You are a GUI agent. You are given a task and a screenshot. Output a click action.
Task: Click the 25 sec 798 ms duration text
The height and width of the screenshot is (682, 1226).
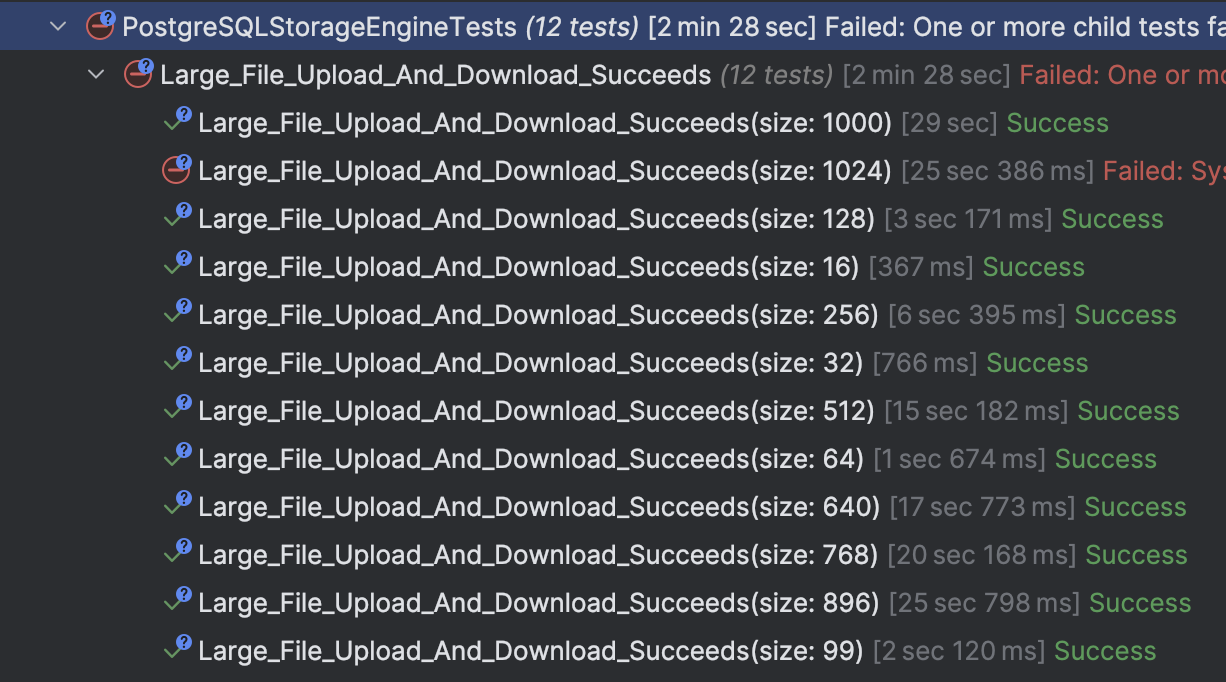(x=984, y=603)
